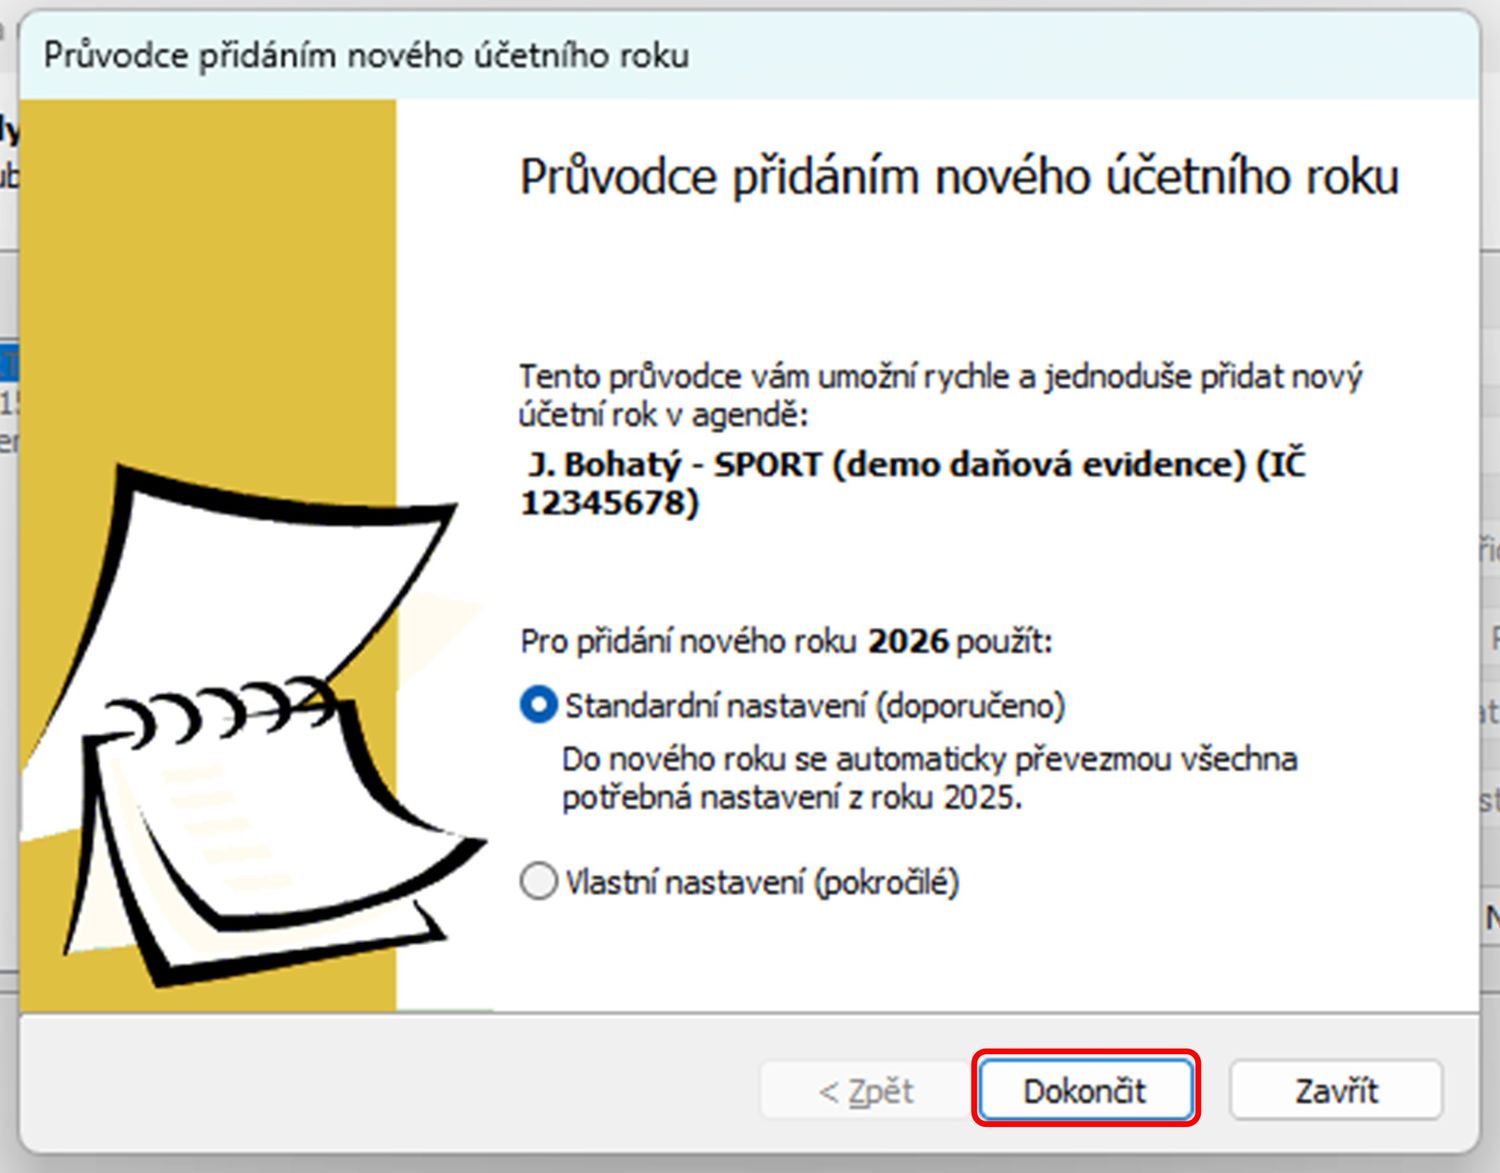Click the dialog title bar text
The width and height of the screenshot is (1500, 1173).
366,55
